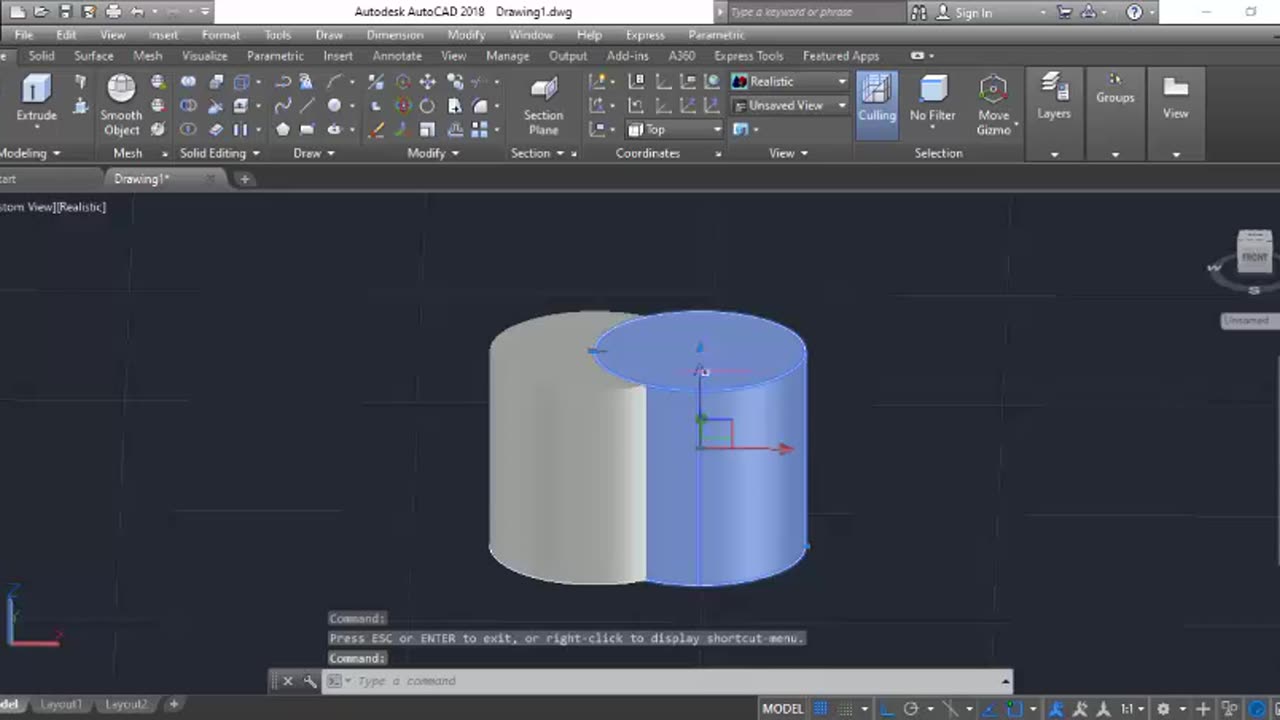Switch to the Visualize ribbon tab
Image resolution: width=1280 pixels, height=720 pixels.
coord(204,56)
